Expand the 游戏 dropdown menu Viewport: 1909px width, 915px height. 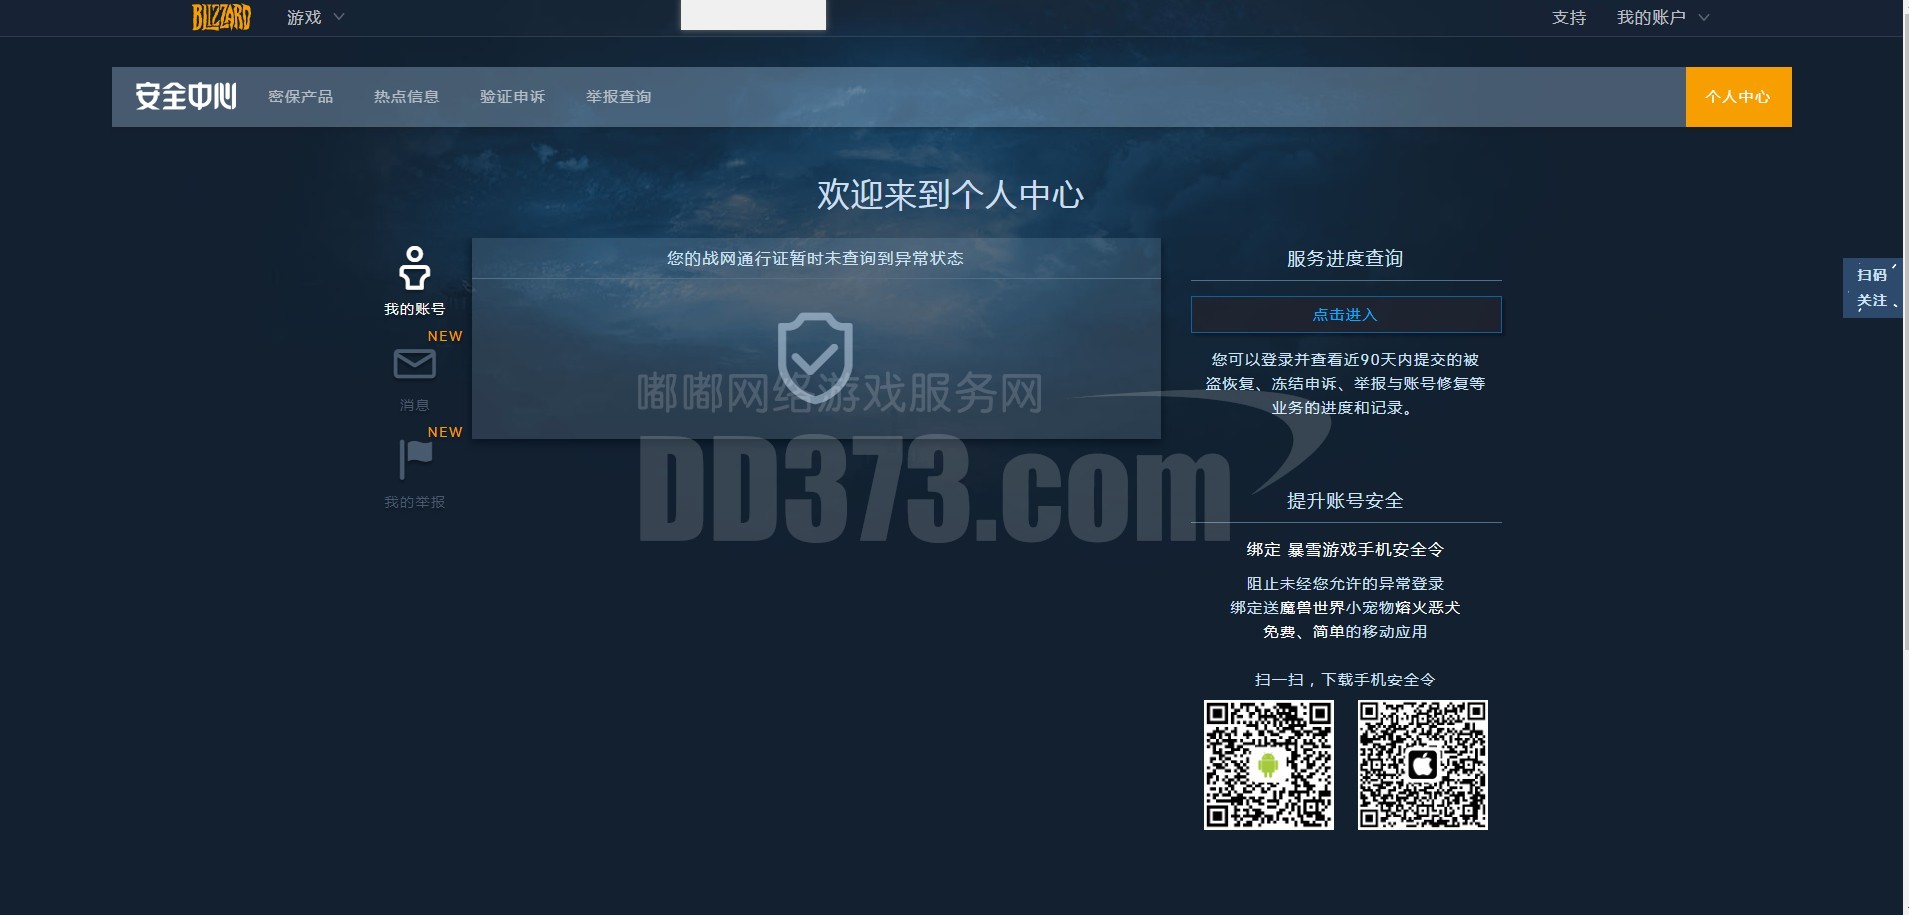coord(315,17)
